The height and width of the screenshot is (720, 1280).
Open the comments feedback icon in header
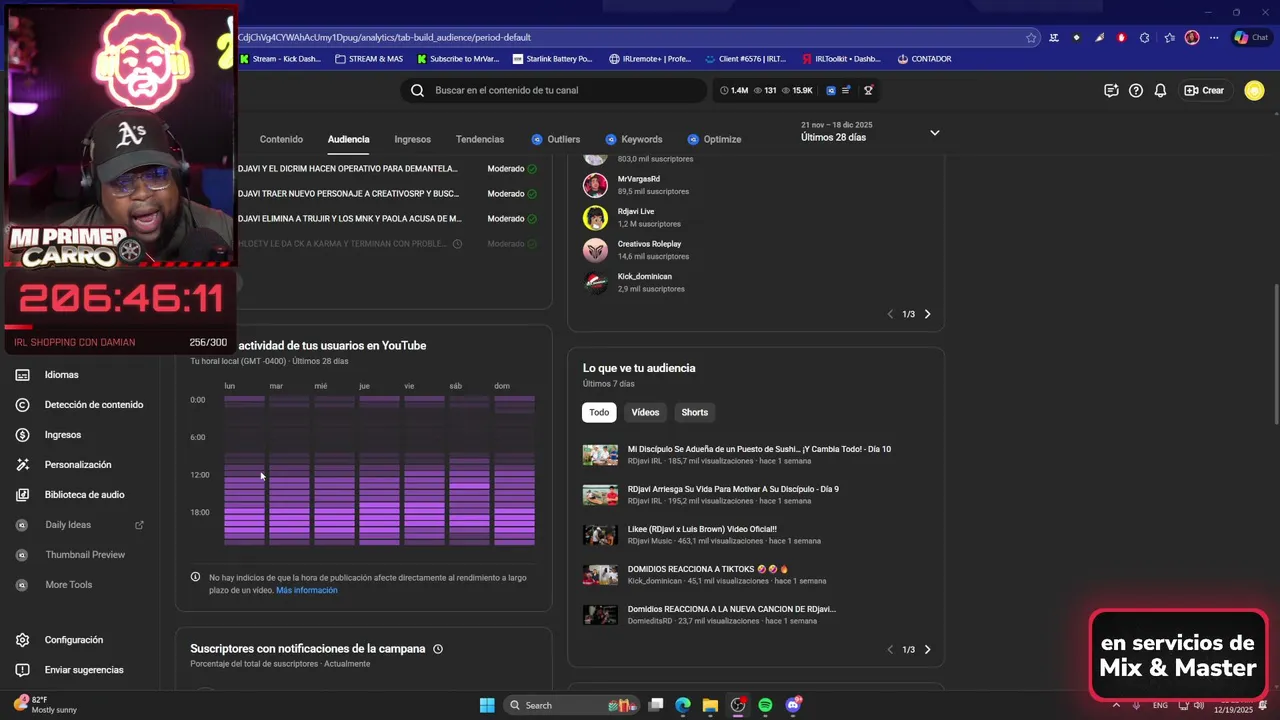(x=1111, y=90)
